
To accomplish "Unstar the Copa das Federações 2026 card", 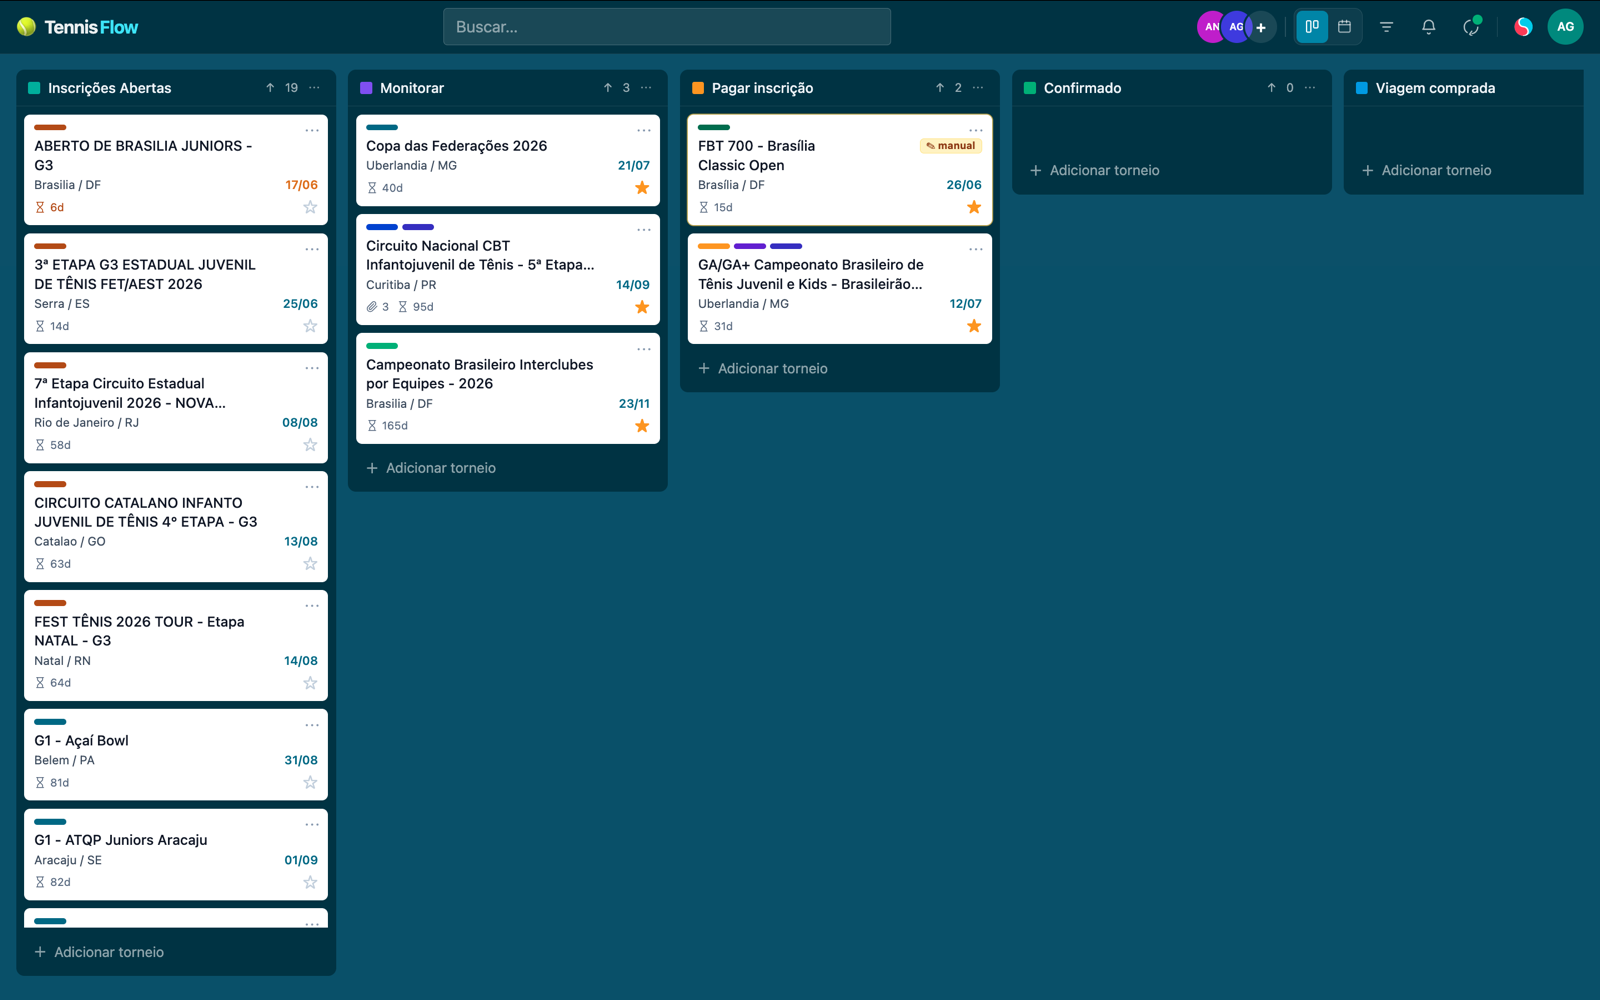I will [642, 188].
